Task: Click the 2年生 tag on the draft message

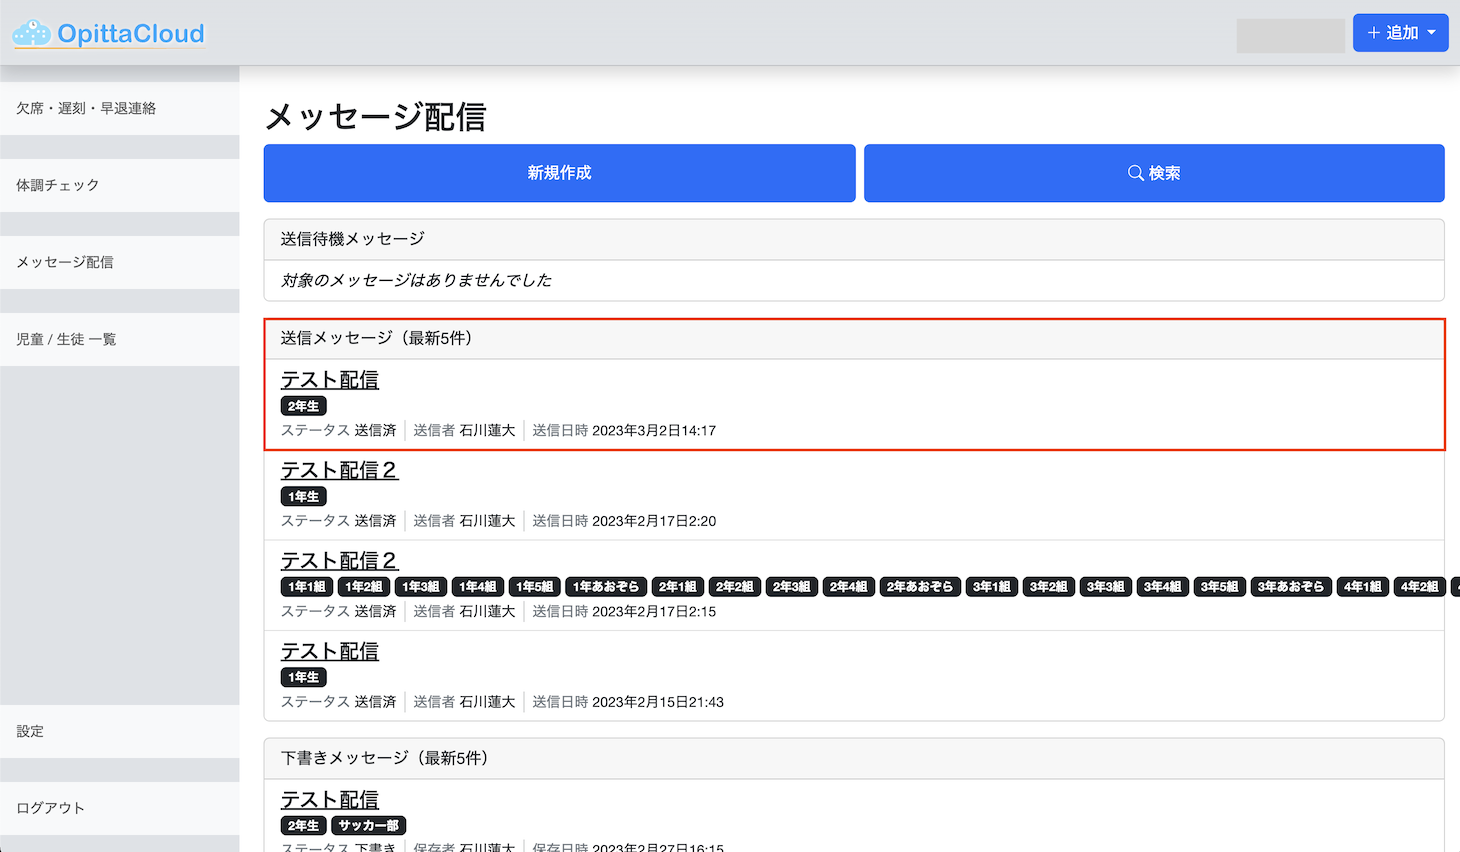Action: [304, 825]
